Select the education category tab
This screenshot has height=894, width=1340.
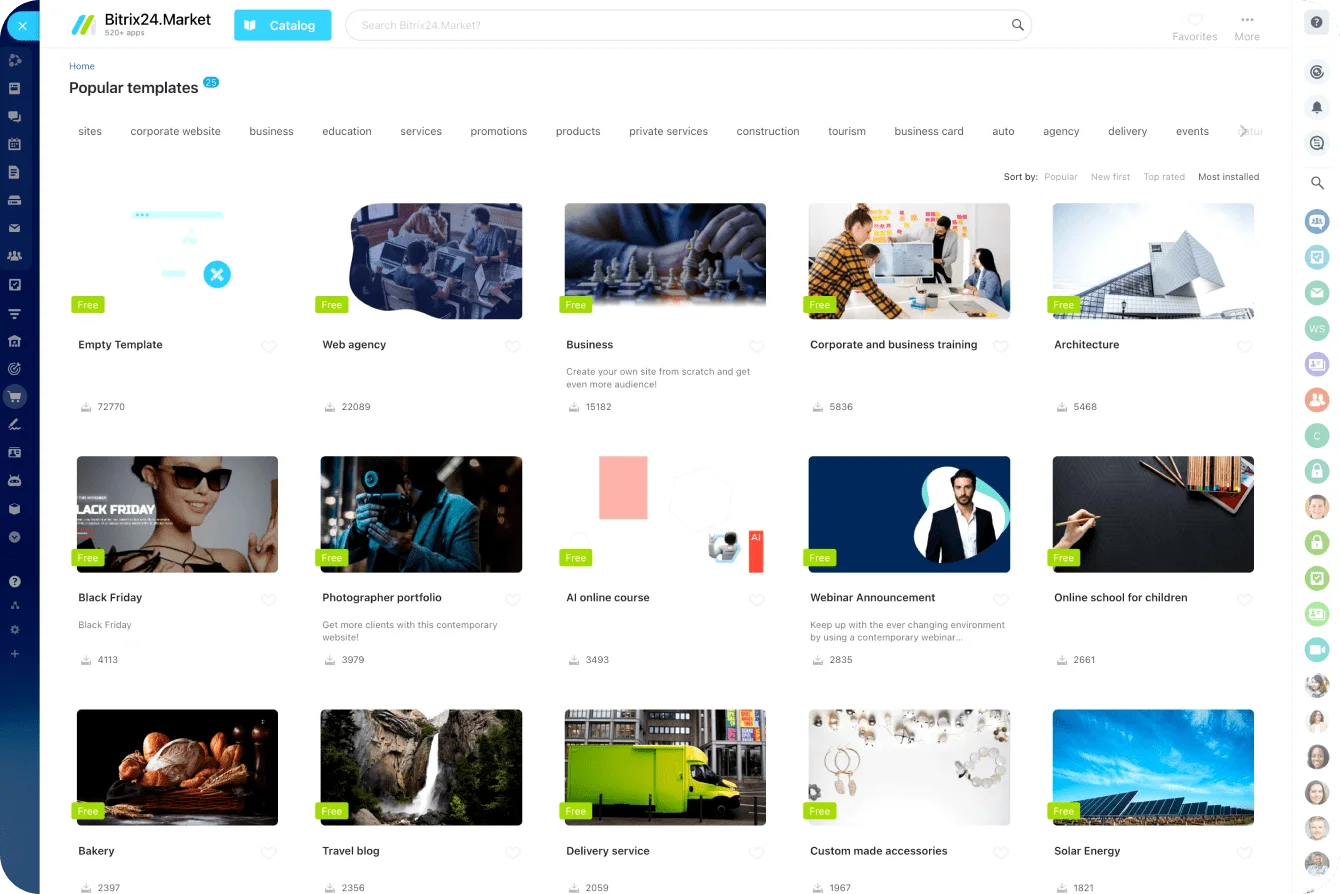click(x=346, y=131)
